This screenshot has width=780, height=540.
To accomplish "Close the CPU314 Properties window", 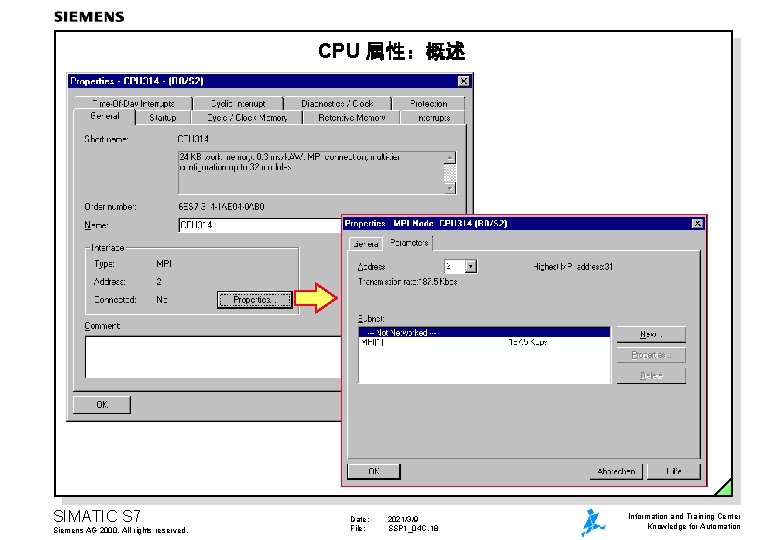I will (x=464, y=81).
